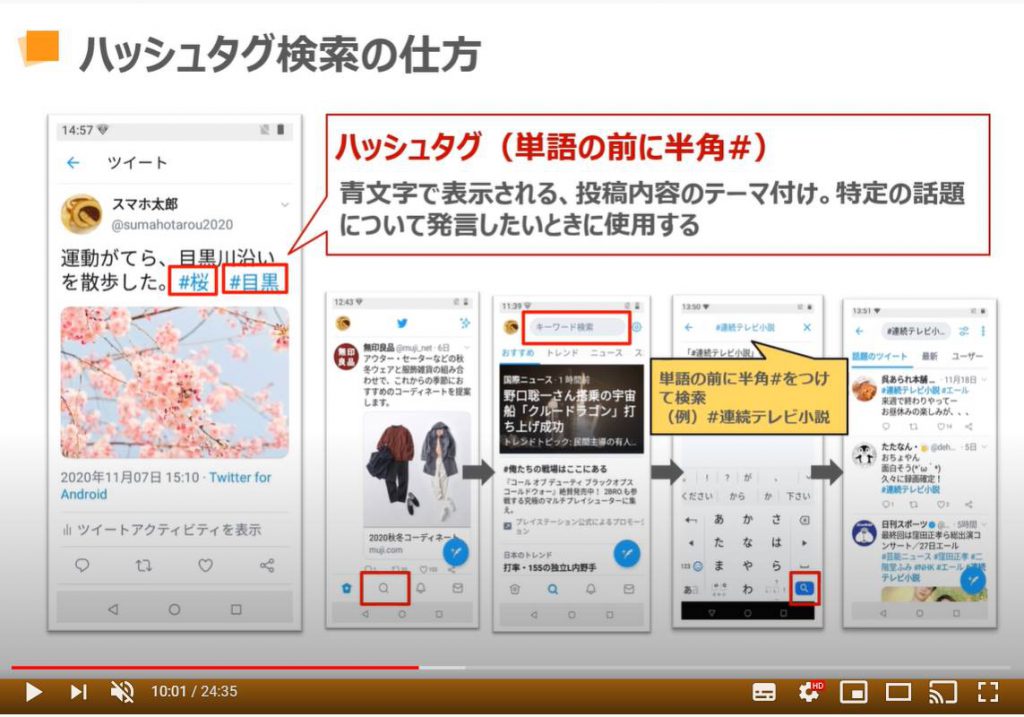The height and width of the screenshot is (717, 1024).
Task: Click the heart icon to like the tweet
Action: pos(206,566)
